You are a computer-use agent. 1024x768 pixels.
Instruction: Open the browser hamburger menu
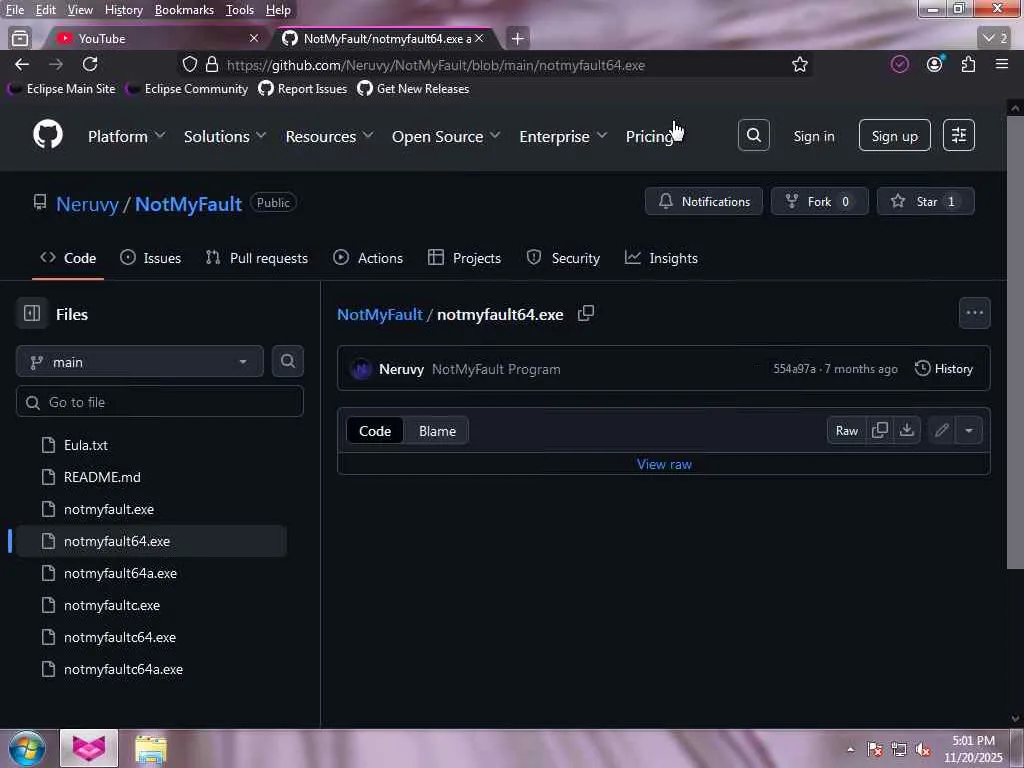(1002, 64)
